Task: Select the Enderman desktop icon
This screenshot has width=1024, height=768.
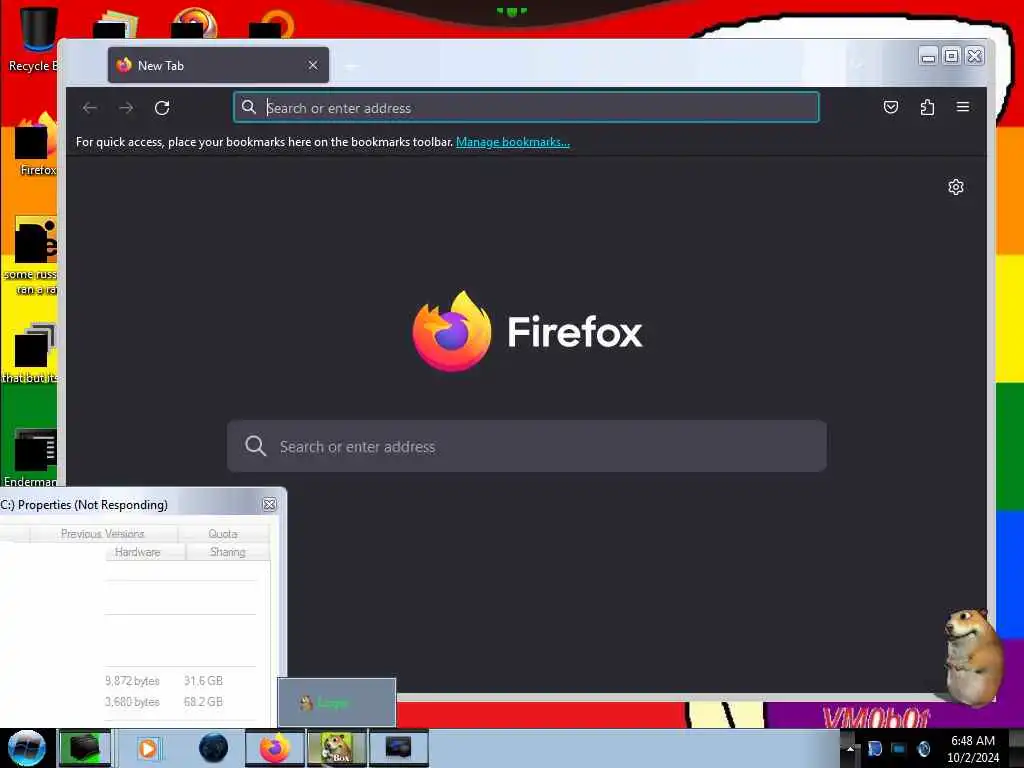Action: [31, 457]
